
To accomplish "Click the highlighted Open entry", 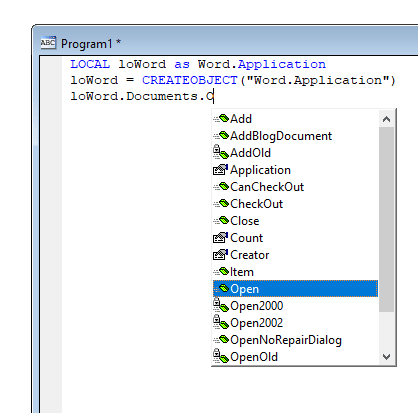I will click(295, 289).
